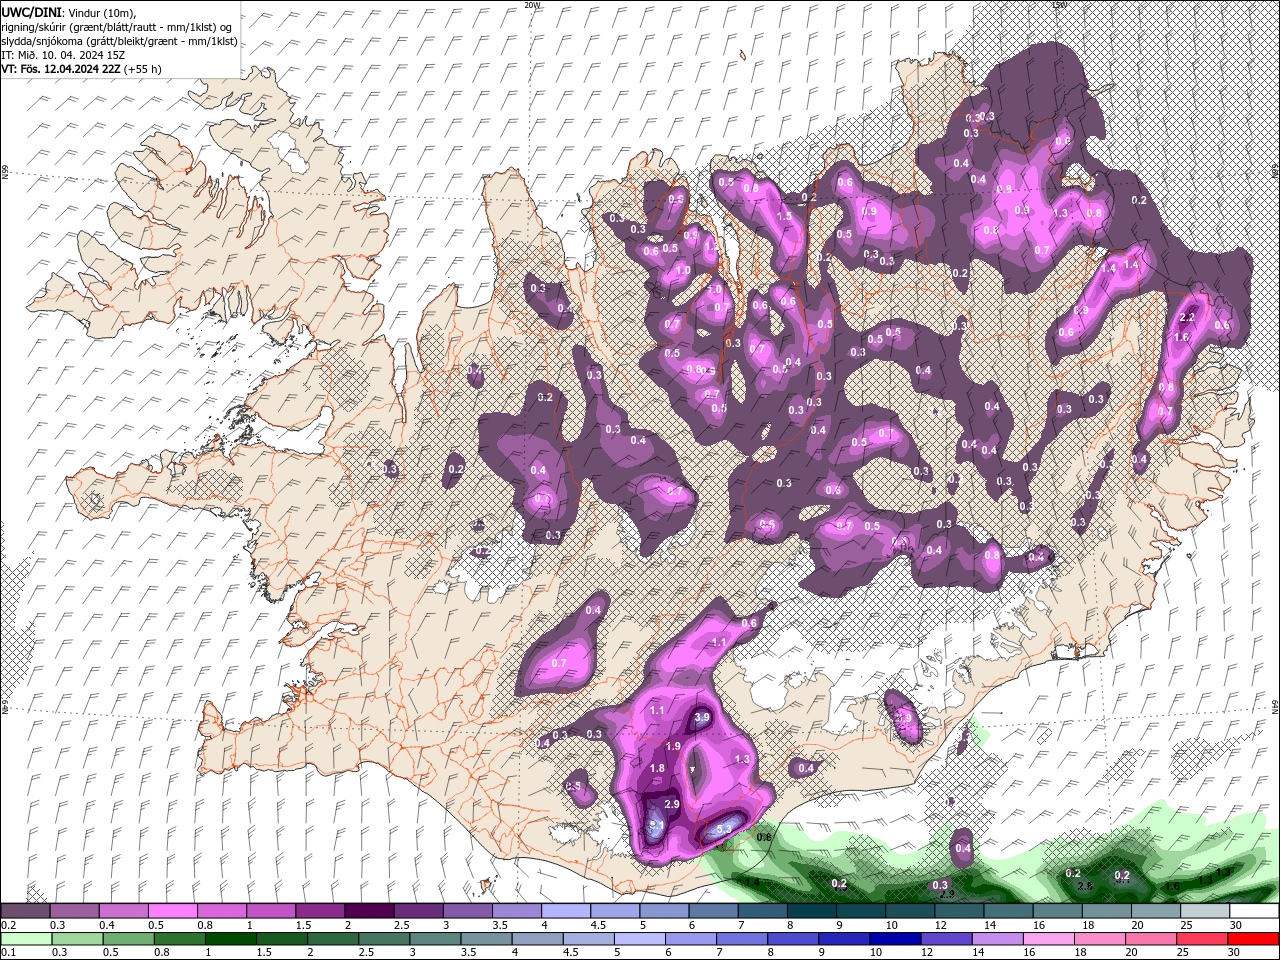1280x960 pixels.
Task: Click the 2.2 snowfall value in the east
Action: pos(1188,317)
